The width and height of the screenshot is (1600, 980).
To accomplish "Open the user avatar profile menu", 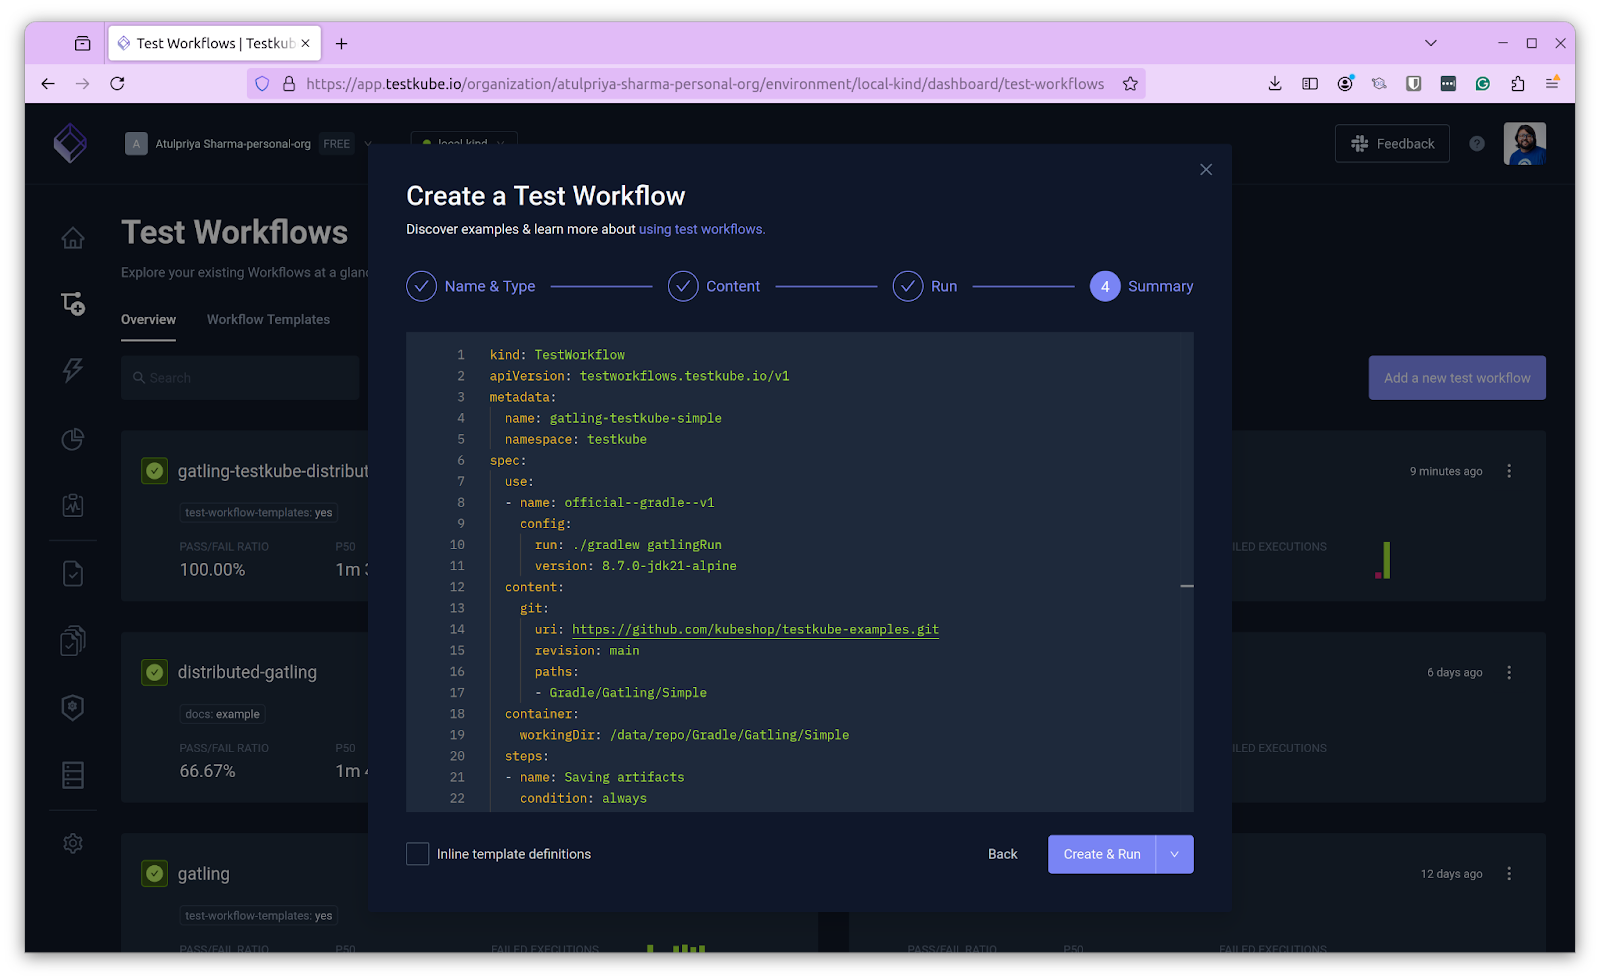I will click(1524, 144).
